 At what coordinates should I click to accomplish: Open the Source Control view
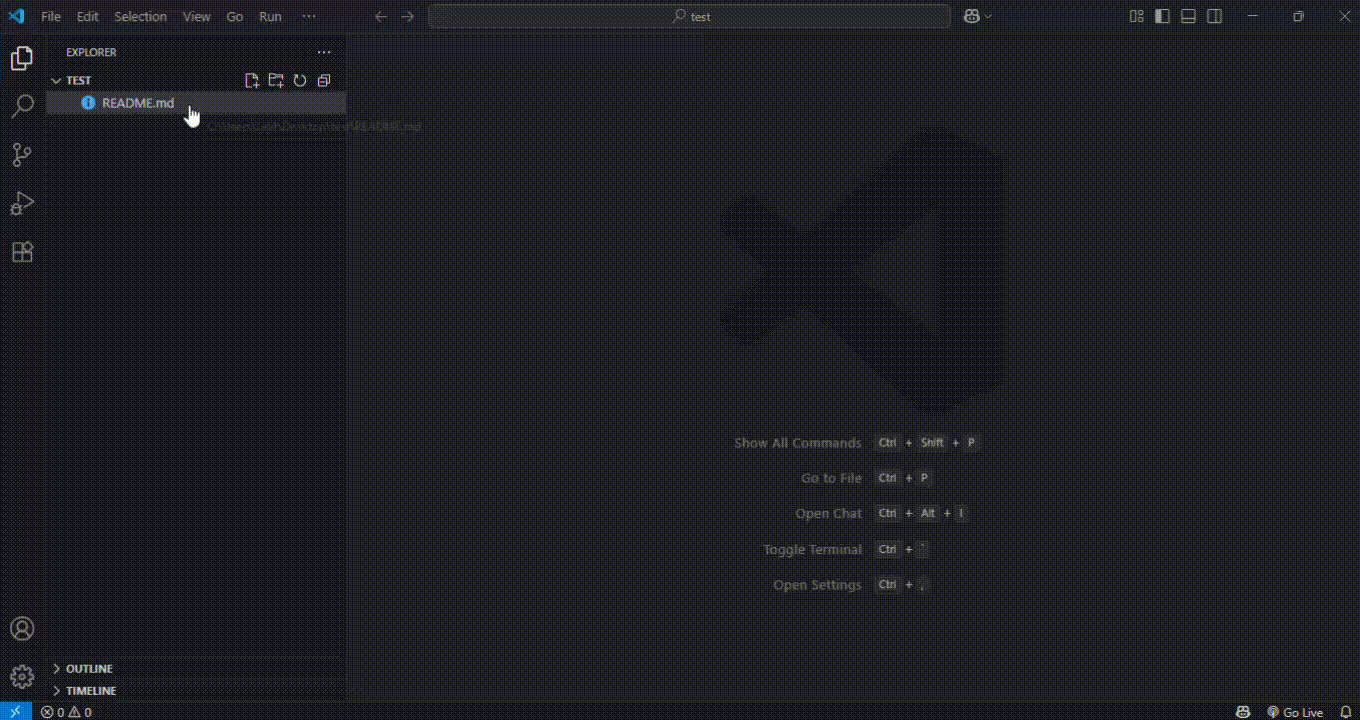pos(22,155)
